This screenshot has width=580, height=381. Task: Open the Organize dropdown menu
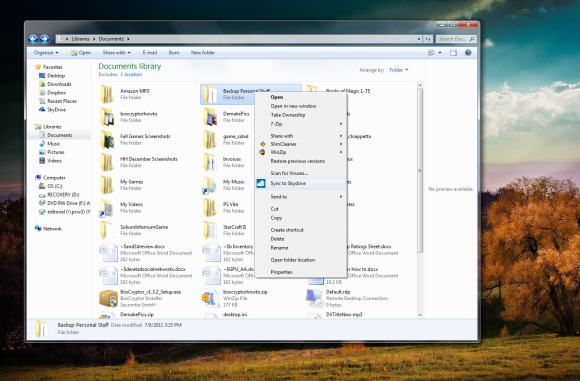(x=46, y=53)
